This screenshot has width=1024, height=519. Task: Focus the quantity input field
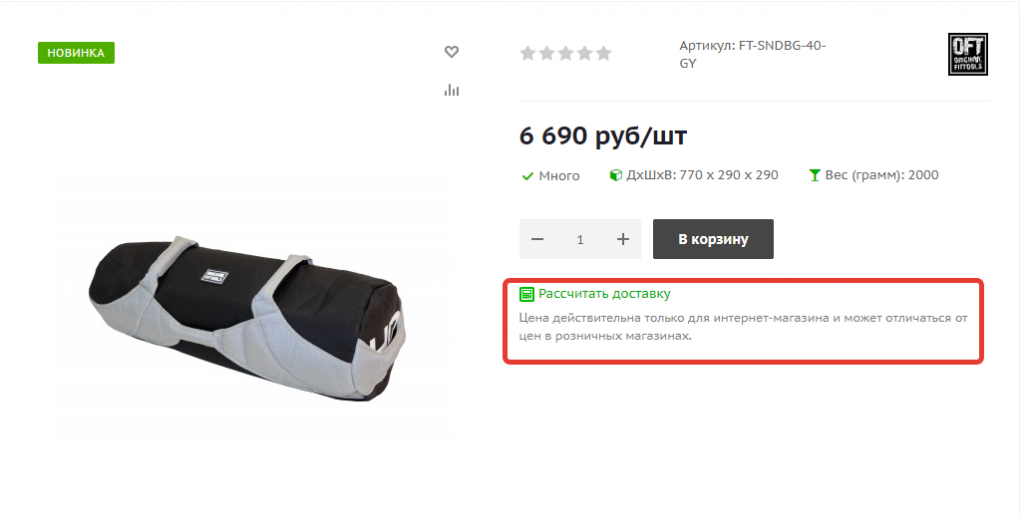tap(580, 239)
